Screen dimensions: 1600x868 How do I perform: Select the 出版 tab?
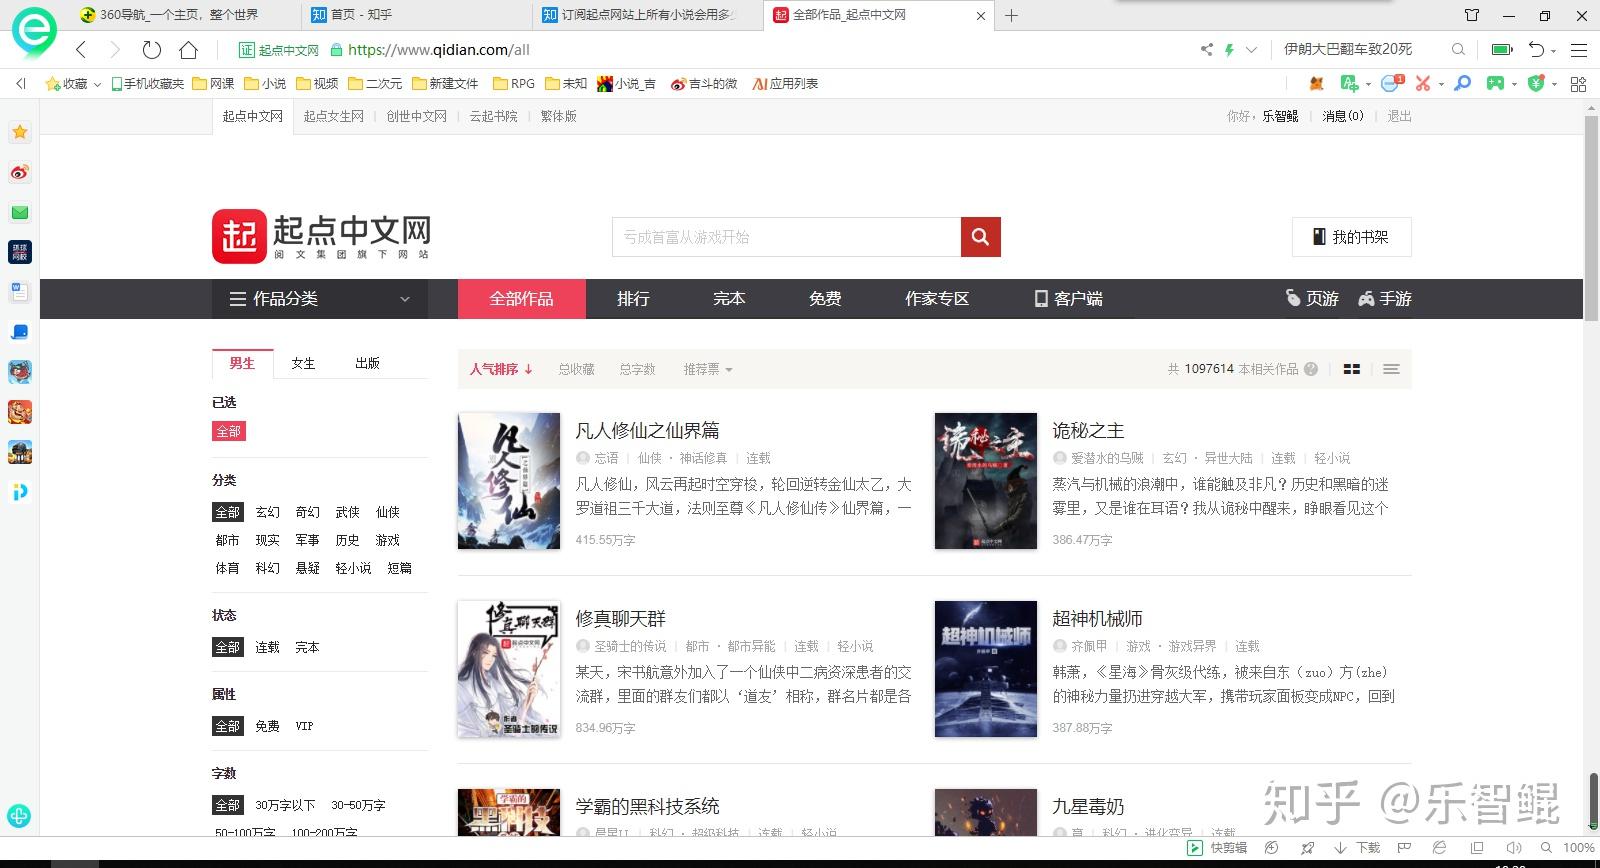click(367, 363)
